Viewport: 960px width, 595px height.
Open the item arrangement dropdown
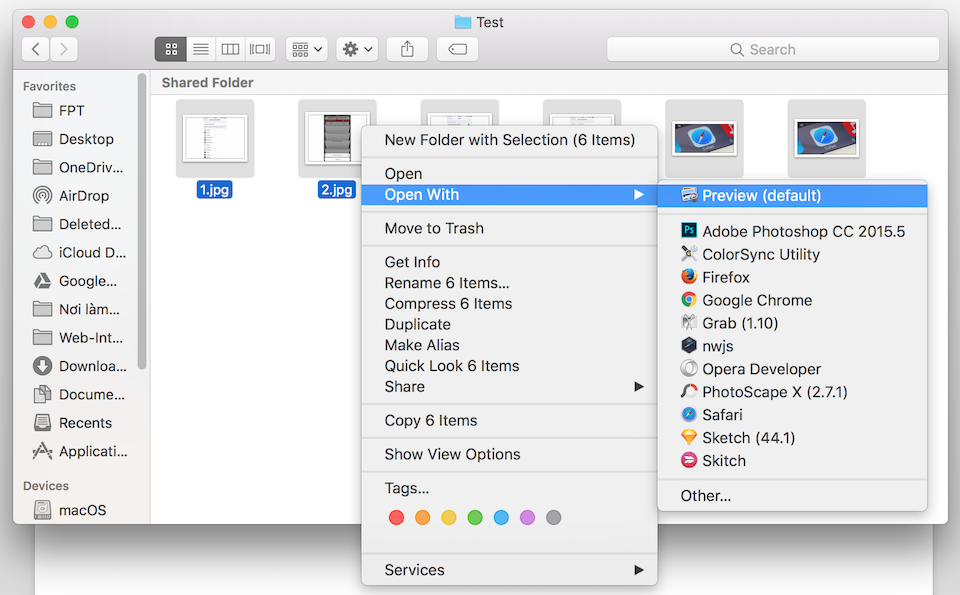(x=305, y=48)
